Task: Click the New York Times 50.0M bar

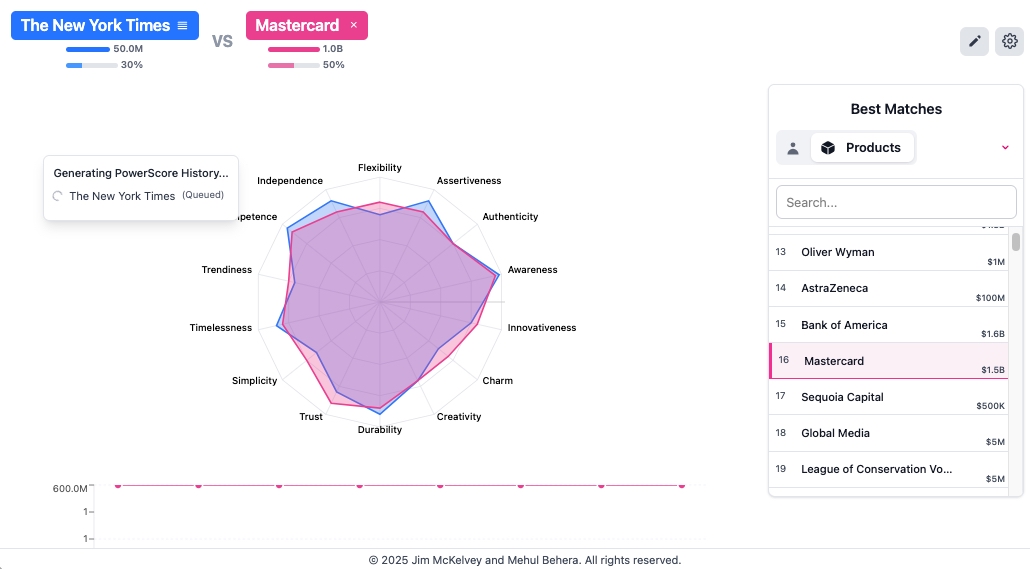Action: (x=88, y=49)
